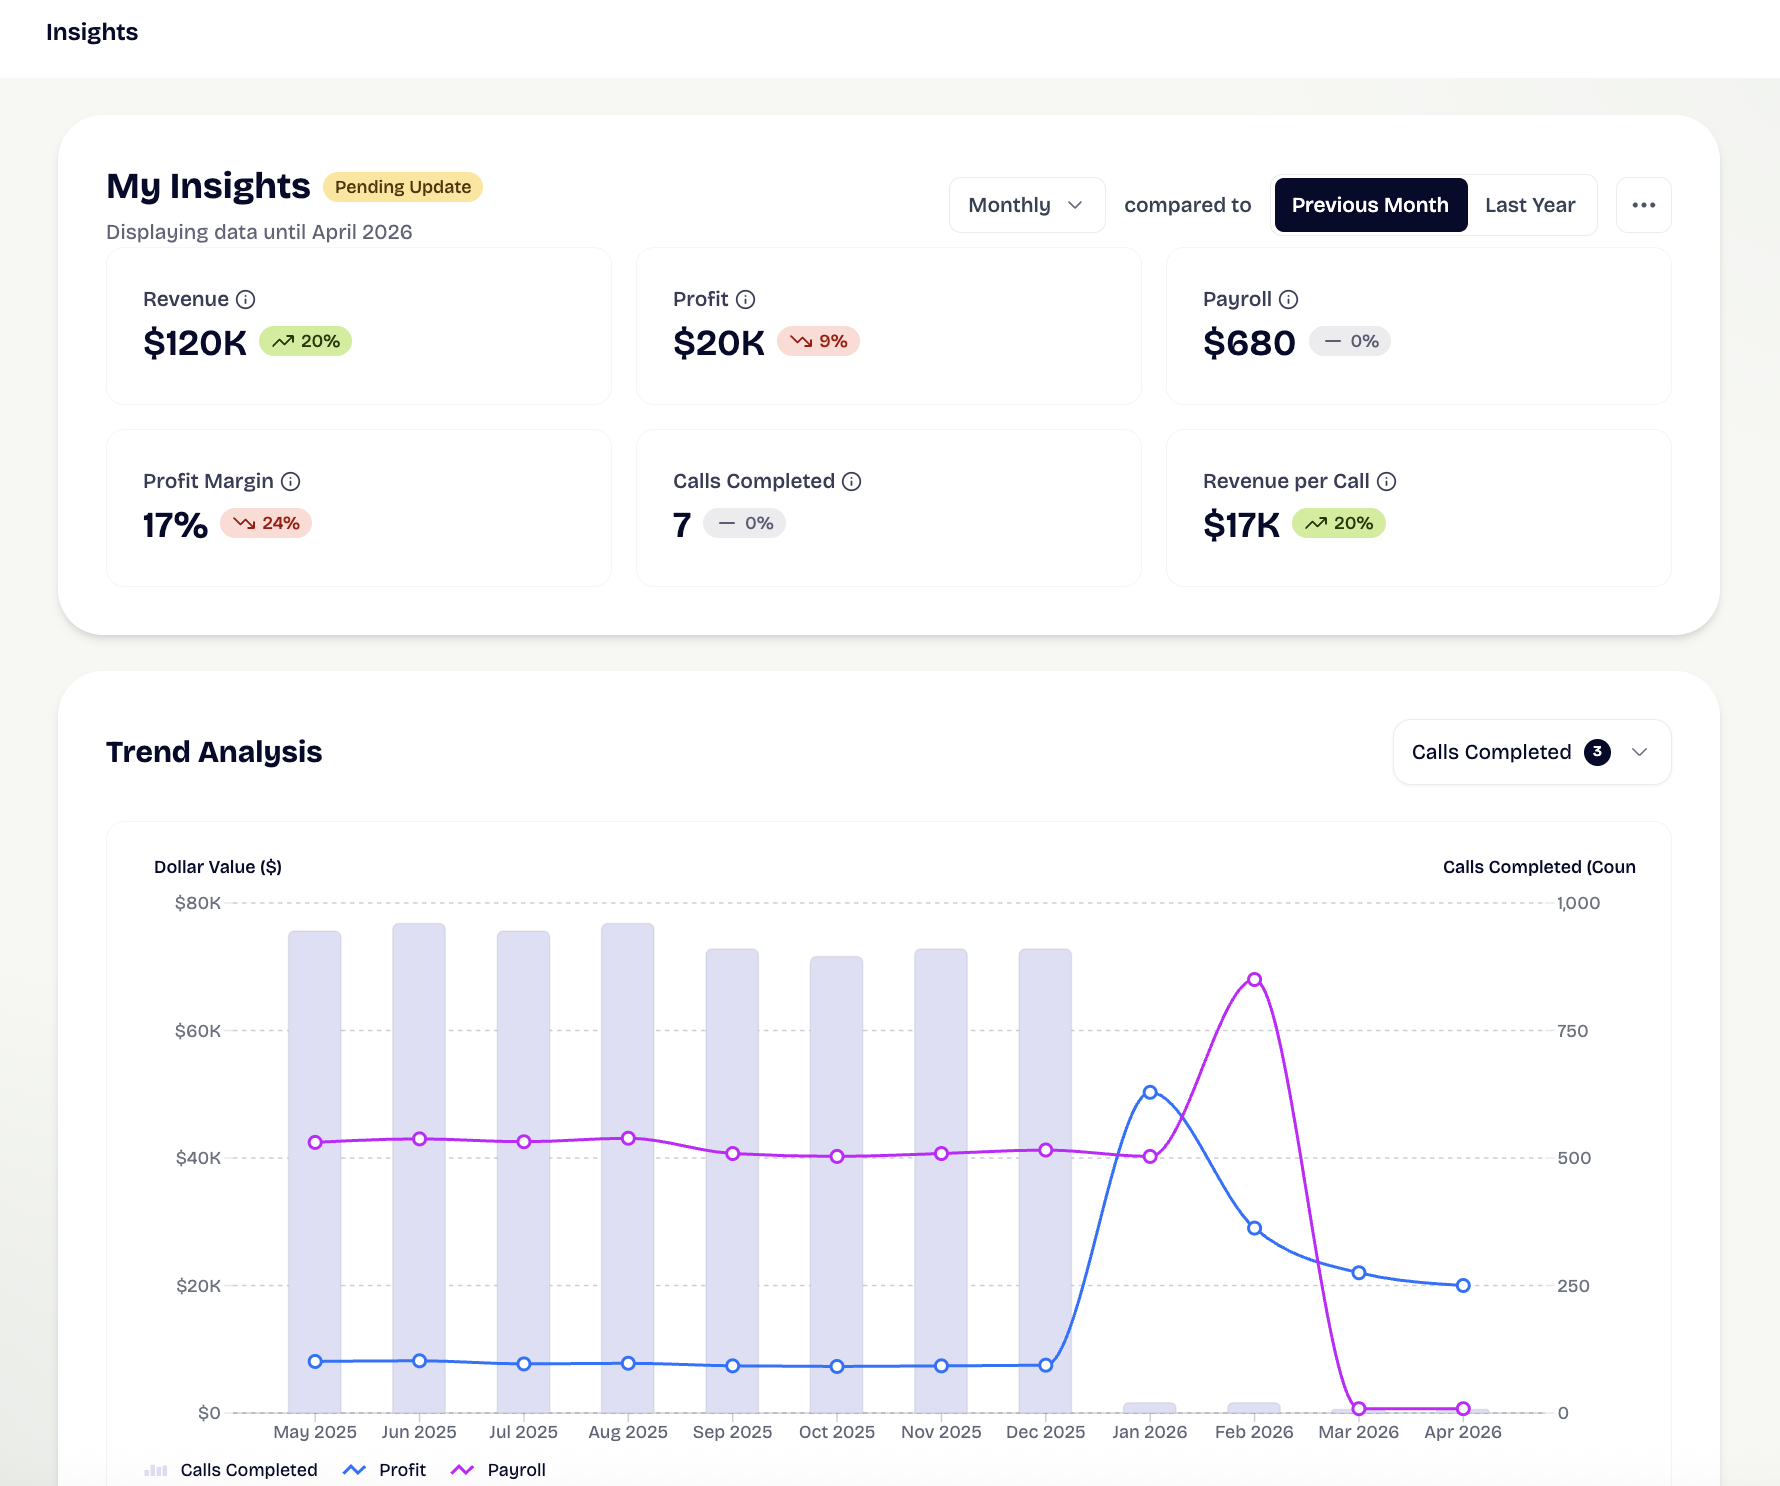Click the Payroll legend line icon
This screenshot has height=1486, width=1780.
(x=462, y=1470)
